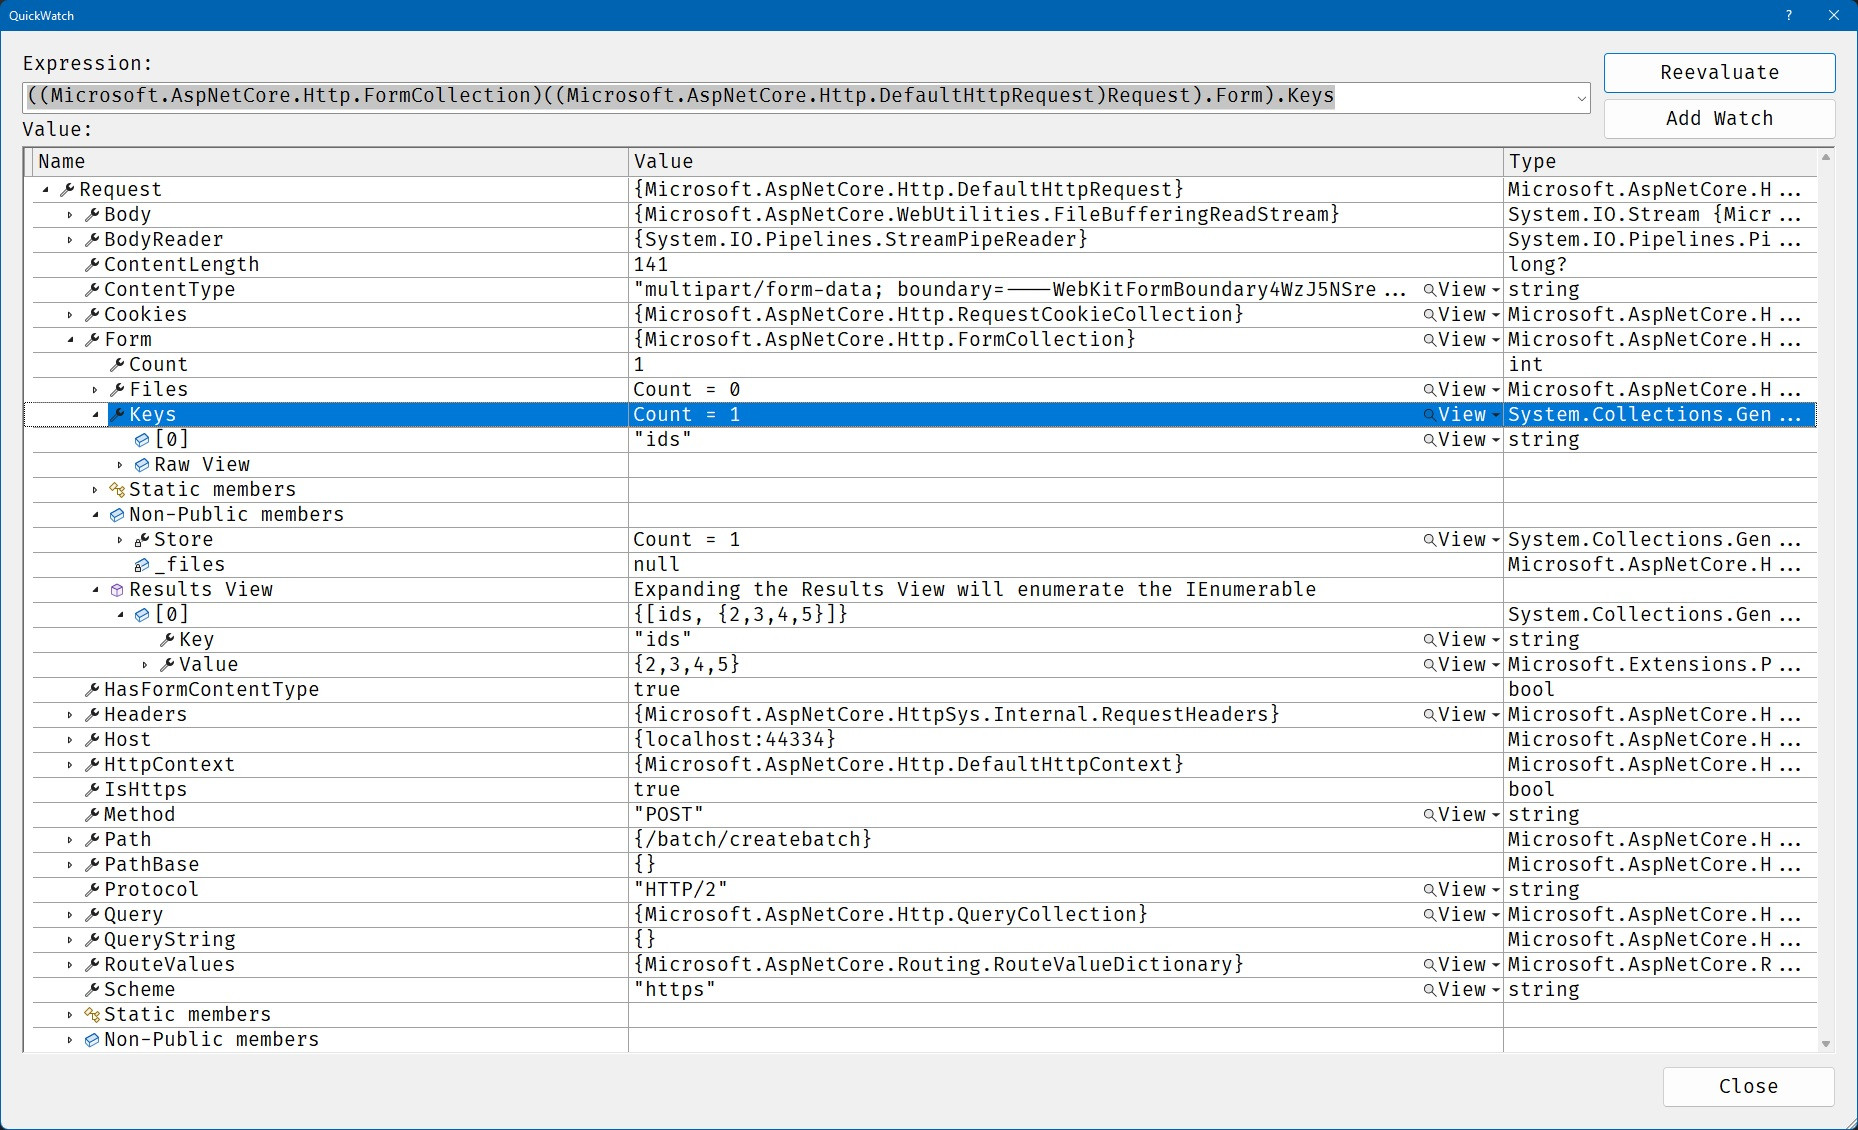The width and height of the screenshot is (1858, 1130).
Task: Expand bottom Non-Public members under Request
Action: tap(70, 1040)
